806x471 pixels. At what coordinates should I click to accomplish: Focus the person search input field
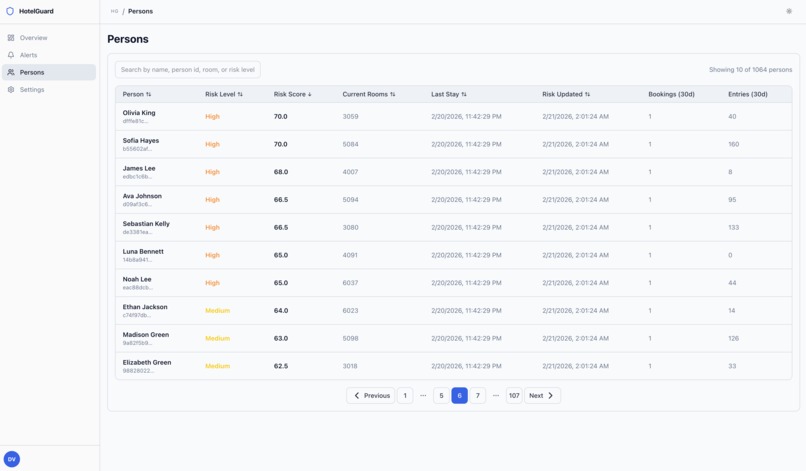click(x=188, y=69)
